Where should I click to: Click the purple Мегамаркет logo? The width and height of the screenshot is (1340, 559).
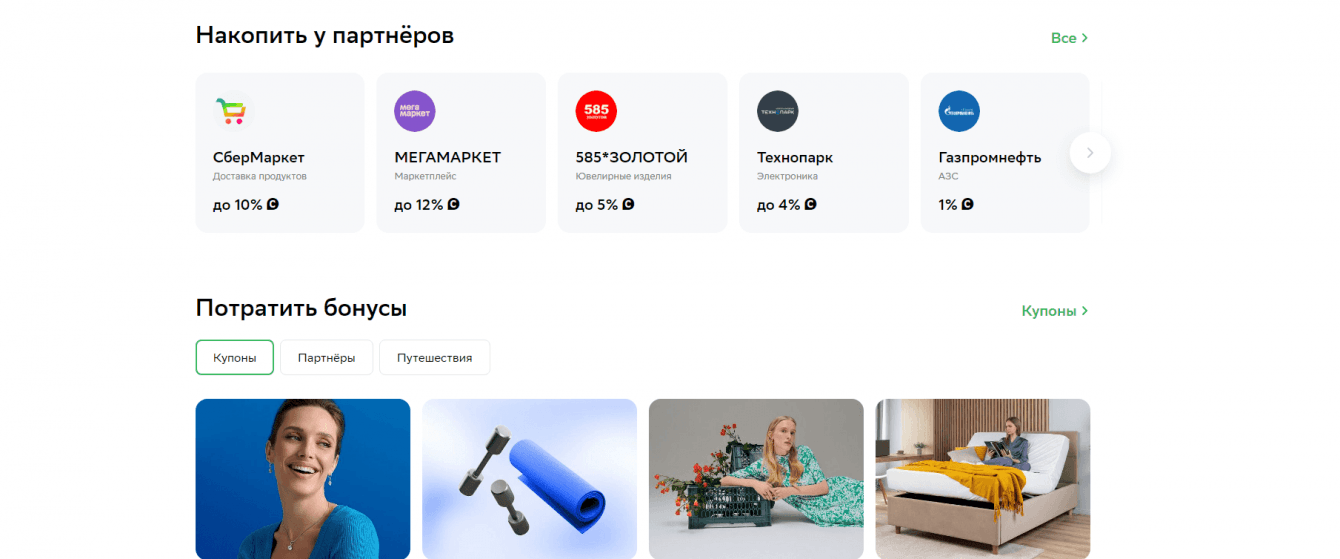[x=415, y=111]
